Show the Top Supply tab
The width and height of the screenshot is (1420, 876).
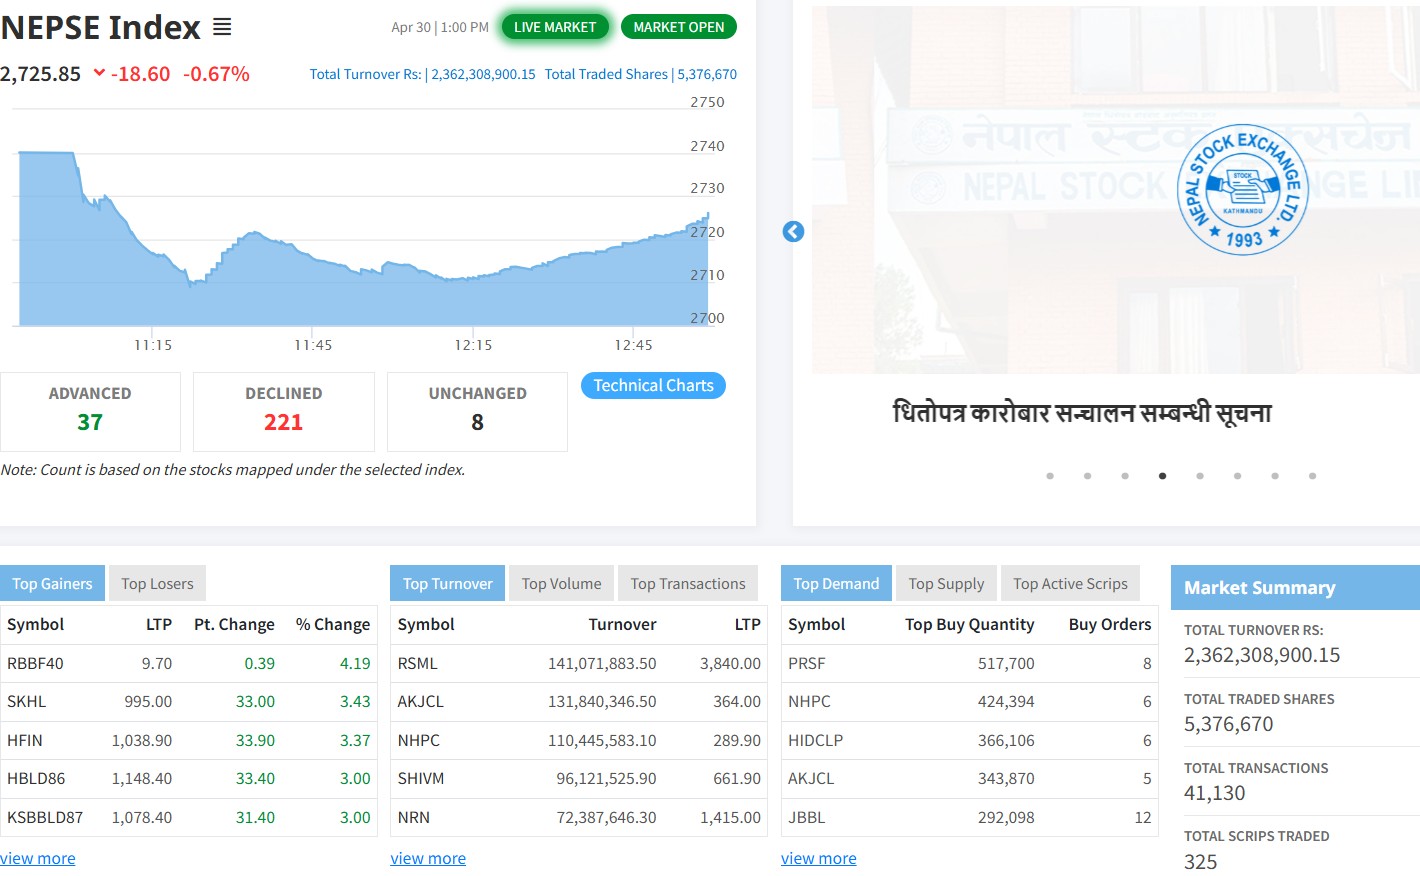pos(946,584)
